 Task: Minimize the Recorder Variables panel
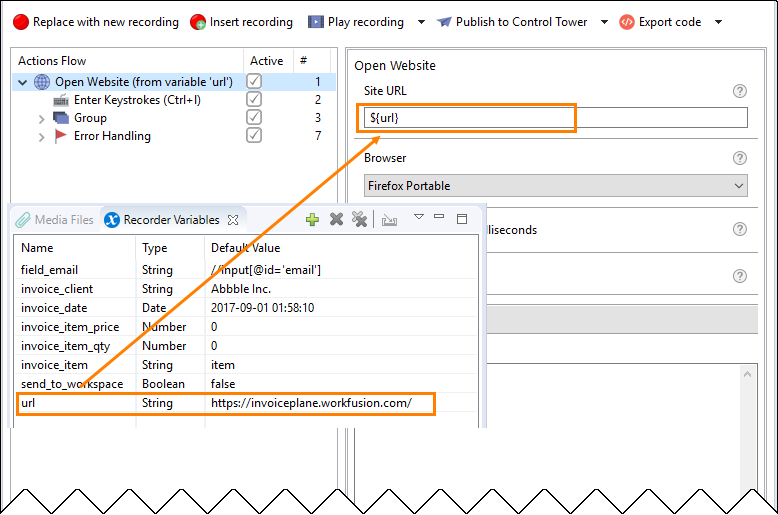click(439, 216)
